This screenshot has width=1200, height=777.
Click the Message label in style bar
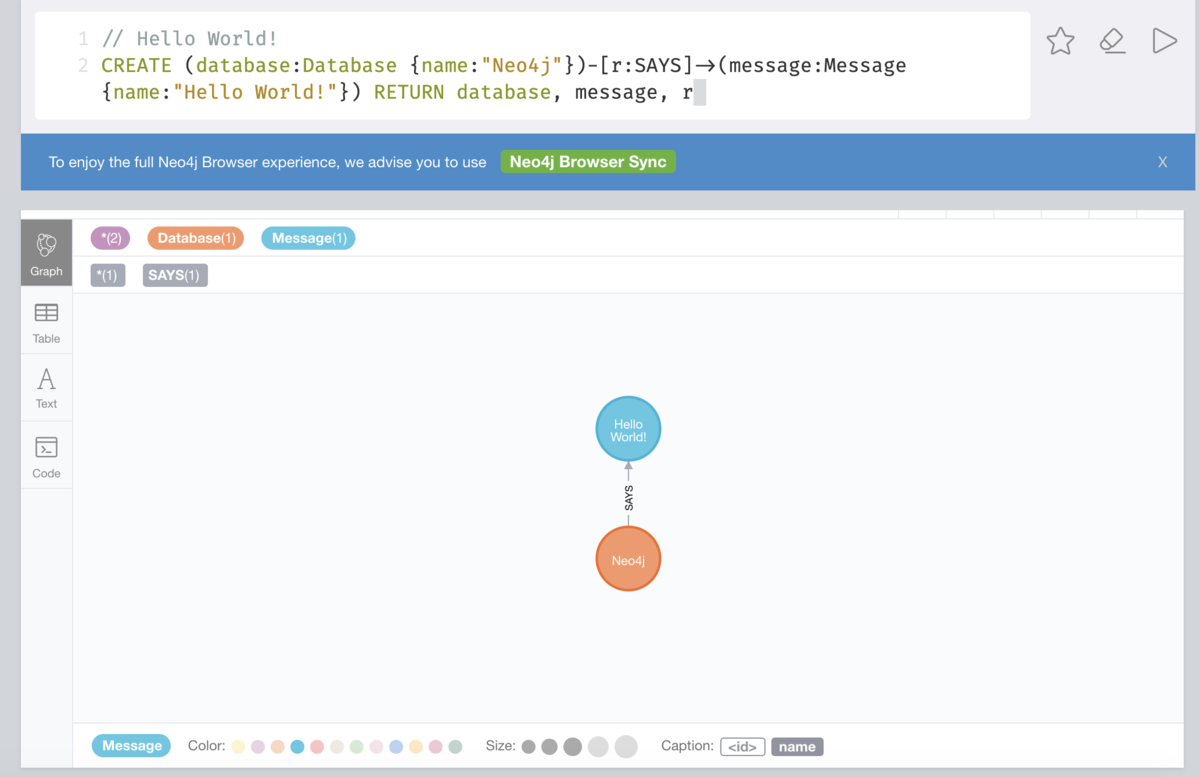point(131,746)
